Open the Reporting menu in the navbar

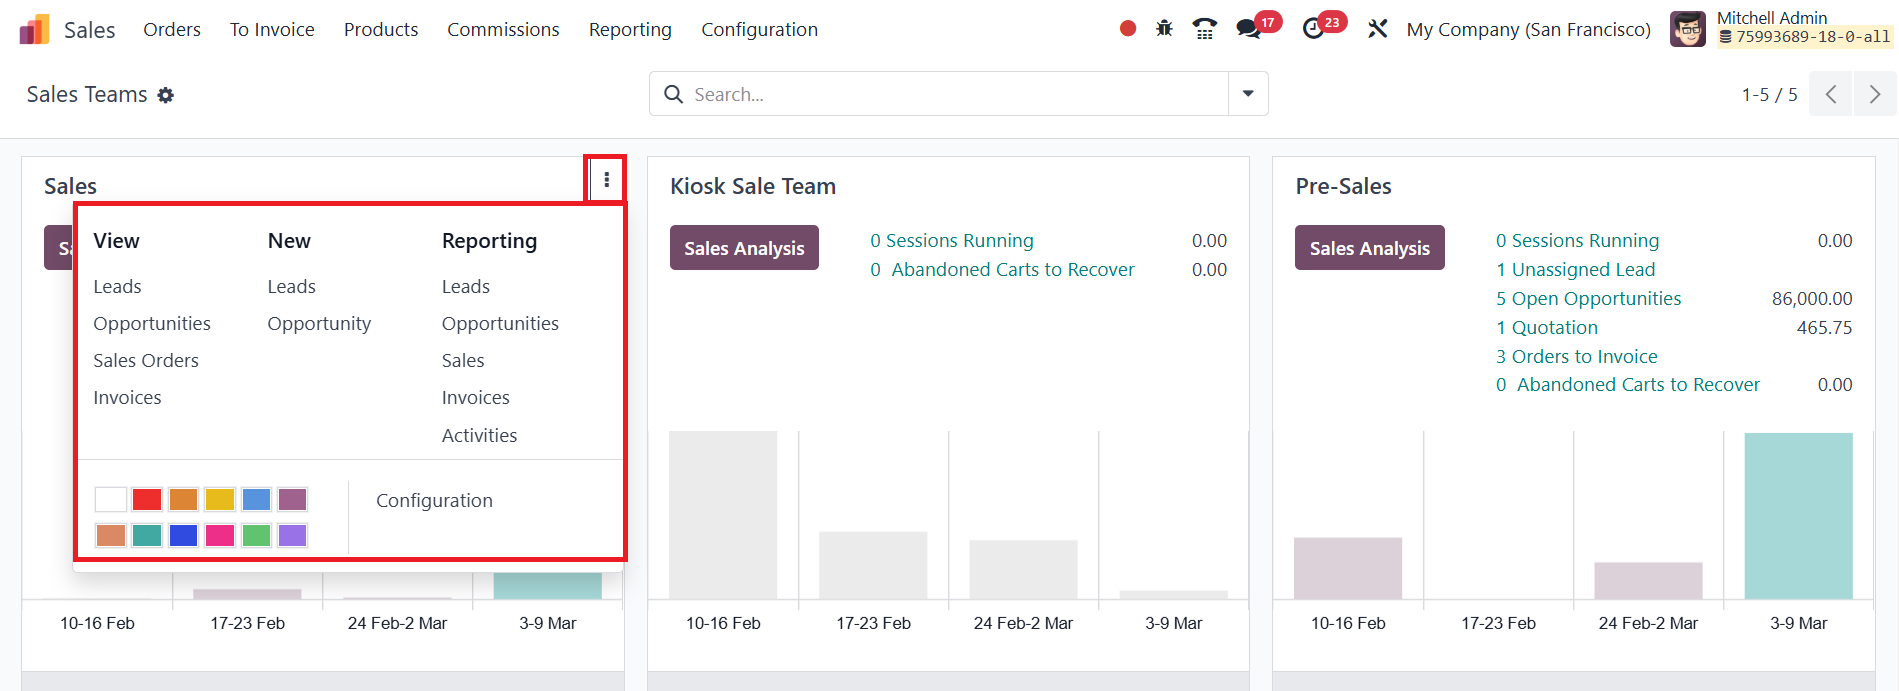[x=630, y=30]
